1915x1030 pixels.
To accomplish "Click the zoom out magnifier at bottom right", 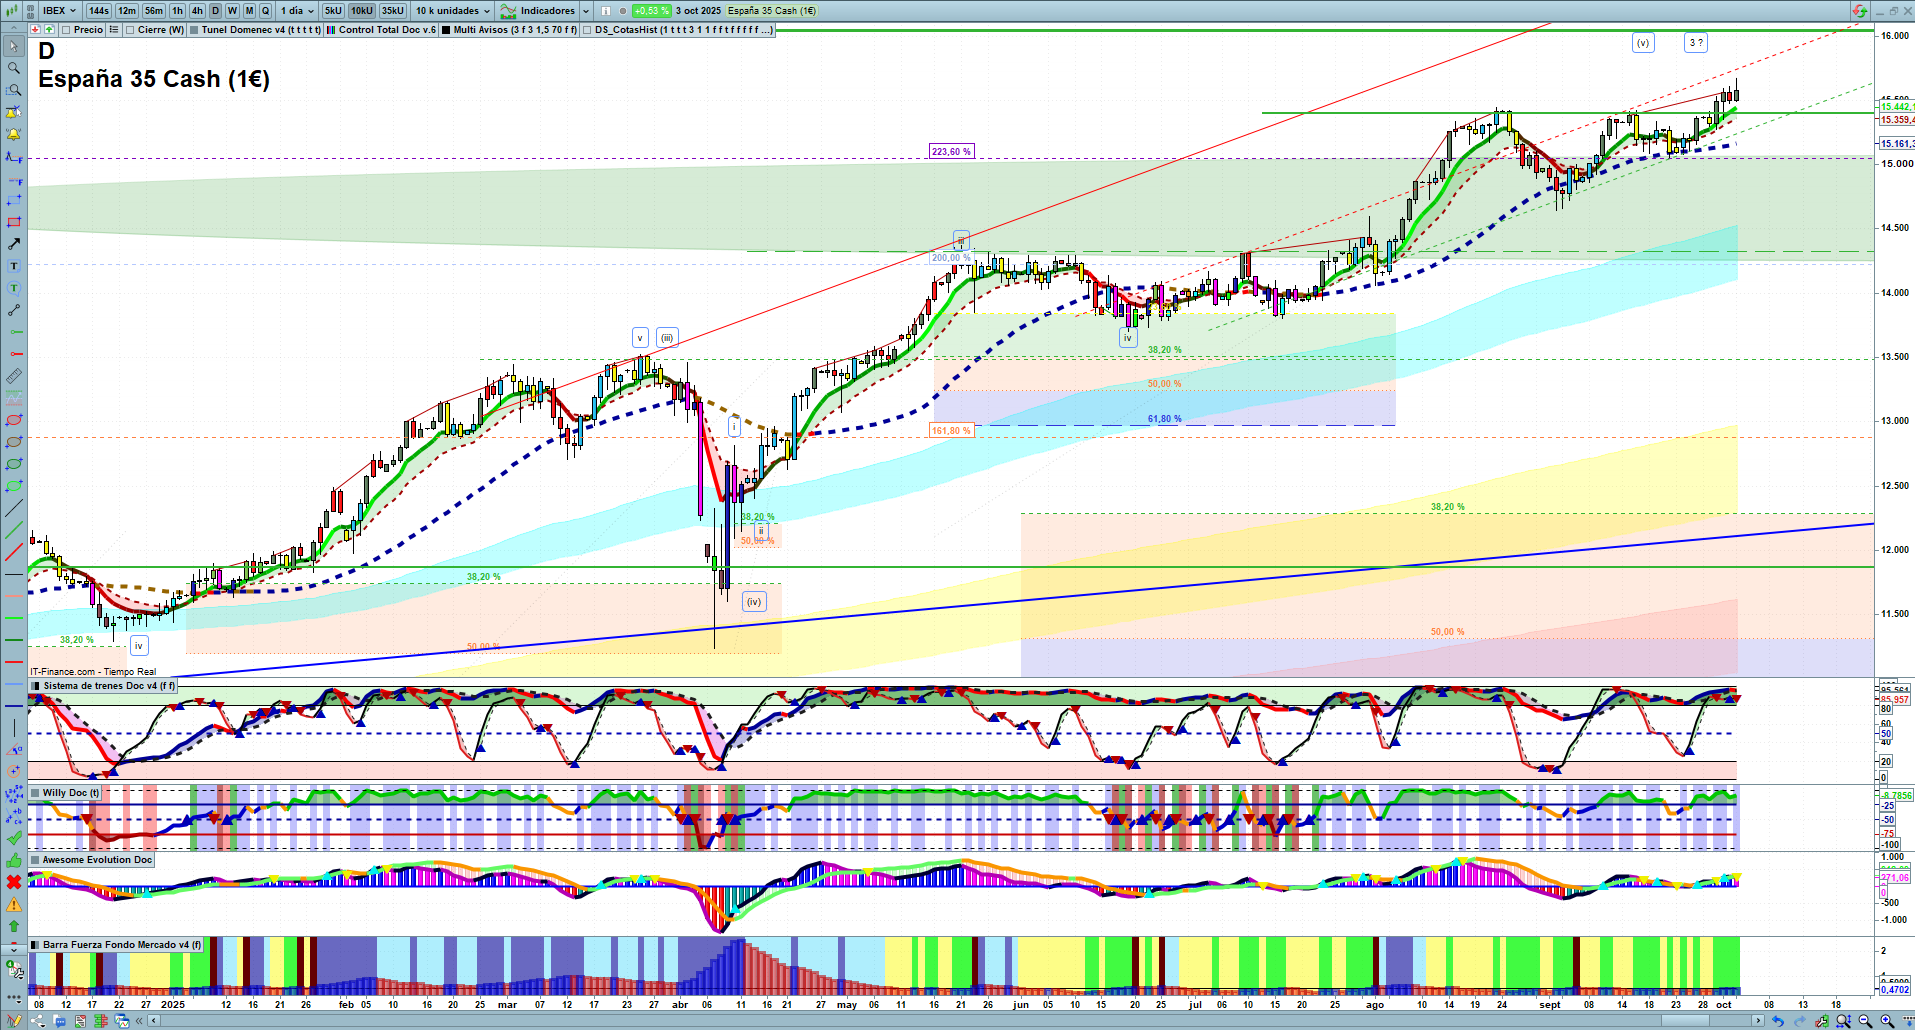I will pyautogui.click(x=1865, y=1021).
